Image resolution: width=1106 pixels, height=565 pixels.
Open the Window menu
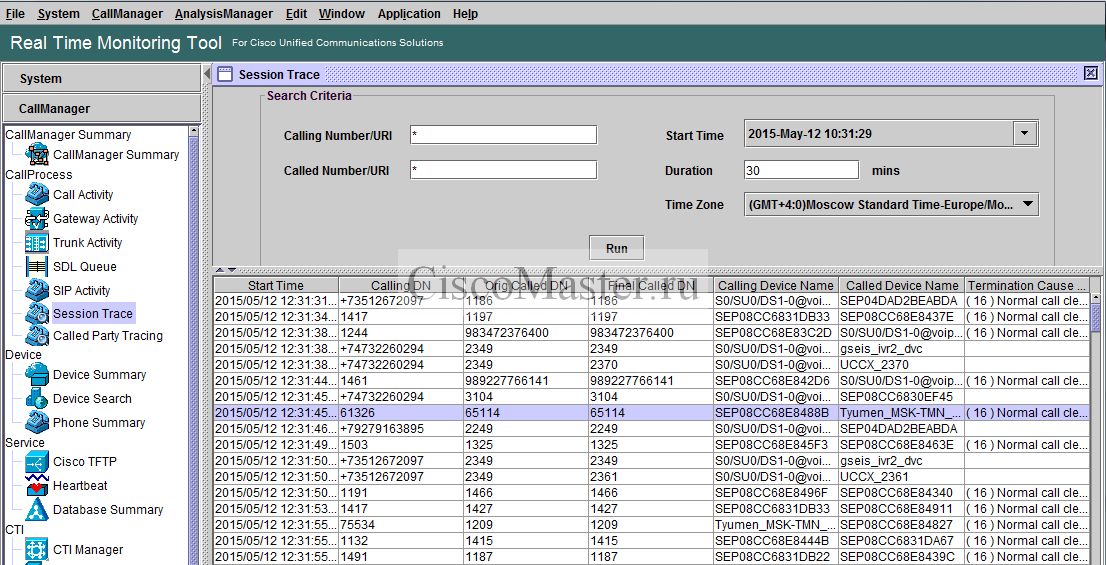click(341, 13)
